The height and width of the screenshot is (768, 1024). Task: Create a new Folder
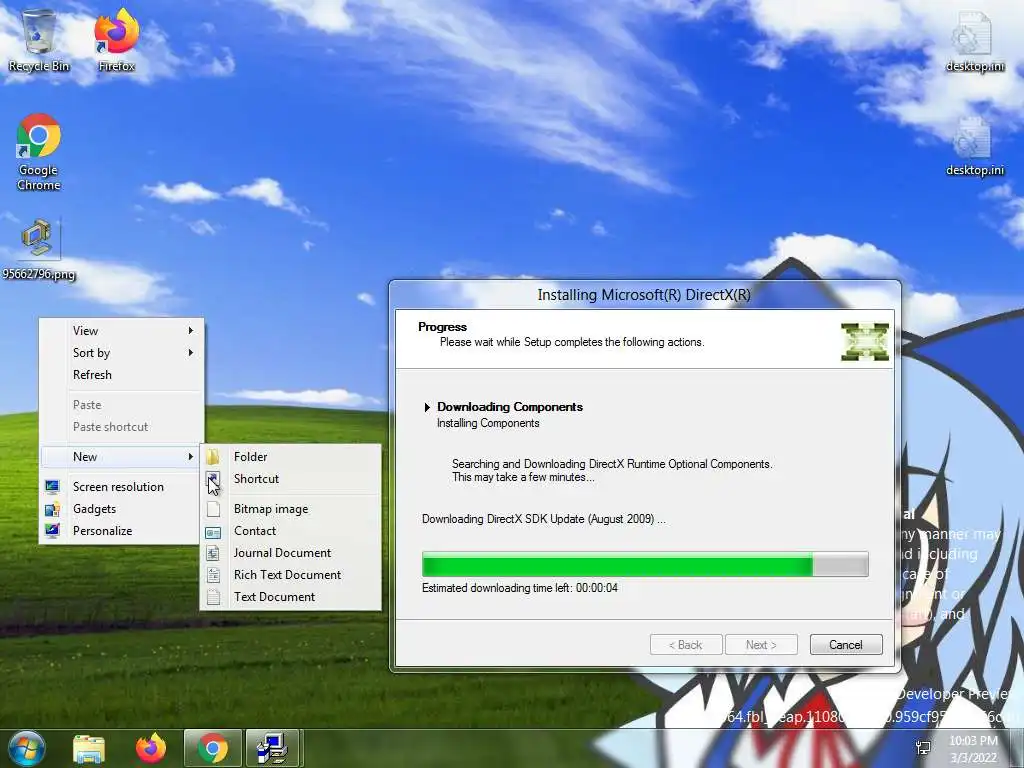coord(291,456)
